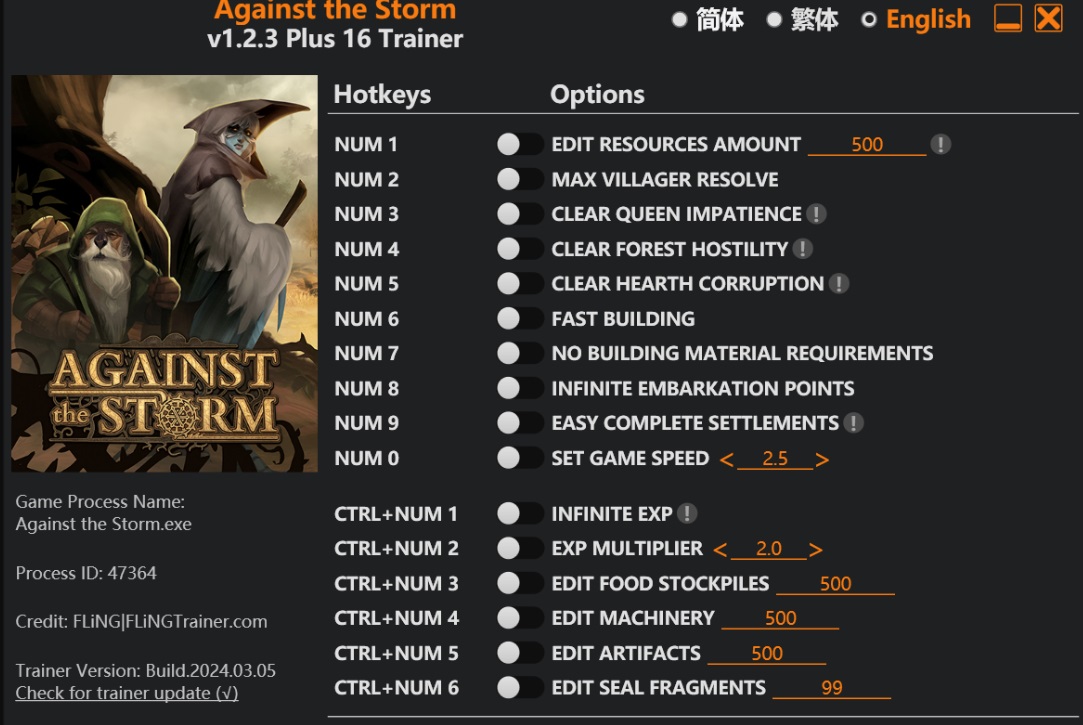The height and width of the screenshot is (725, 1083).
Task: Decrease game speed with left arrow
Action: [x=726, y=460]
